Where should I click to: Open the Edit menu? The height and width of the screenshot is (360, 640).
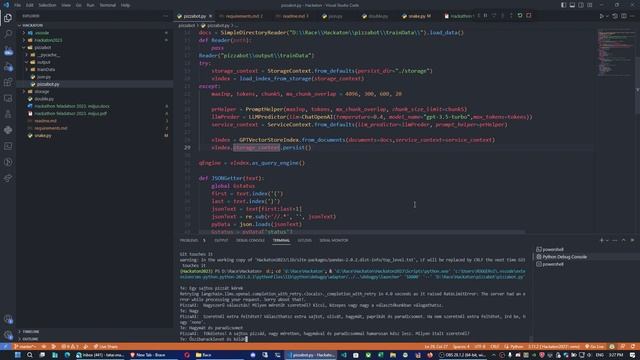(x=30, y=5)
